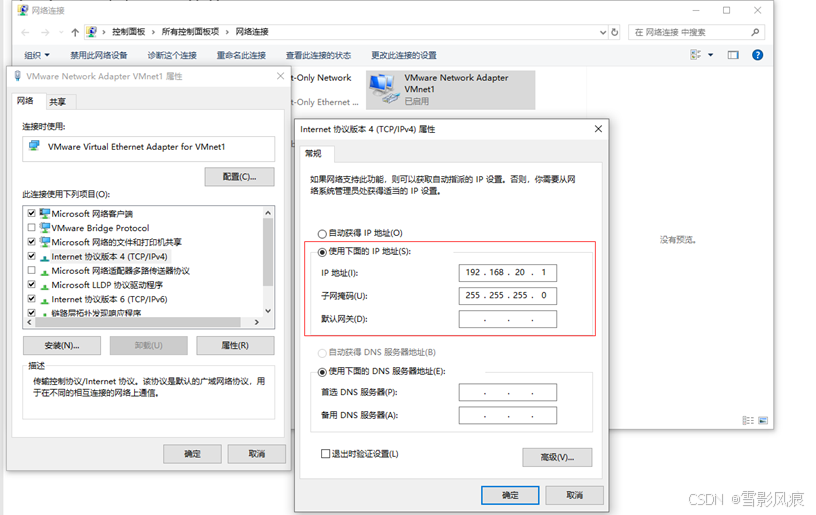
Task: Switch to large icons view at bottom right
Action: coord(763,420)
